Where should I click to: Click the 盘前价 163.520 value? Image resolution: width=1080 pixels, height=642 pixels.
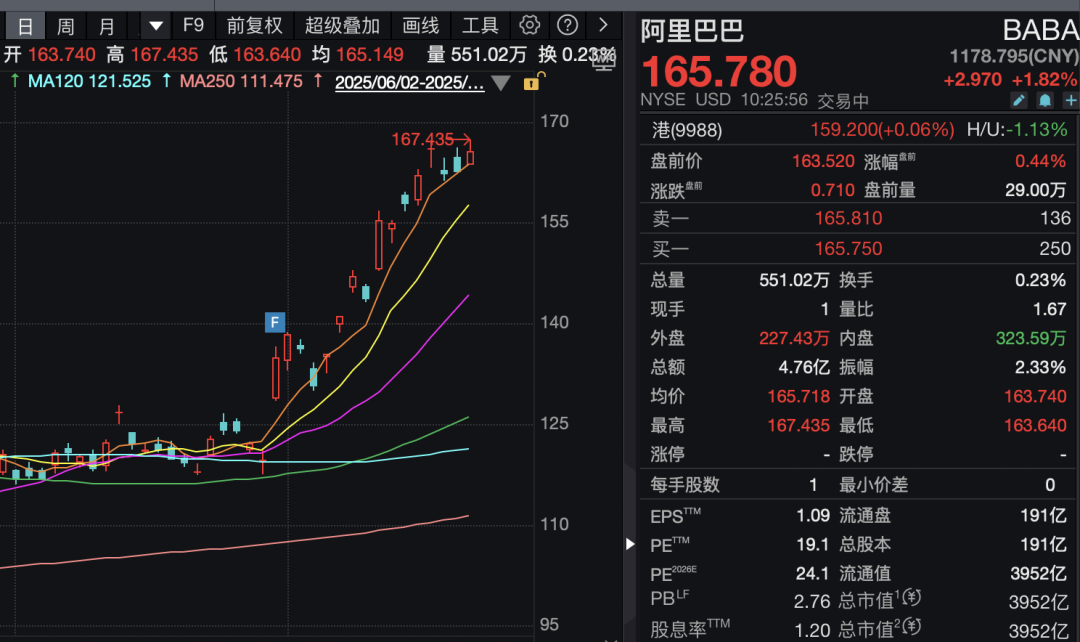pyautogui.click(x=823, y=161)
